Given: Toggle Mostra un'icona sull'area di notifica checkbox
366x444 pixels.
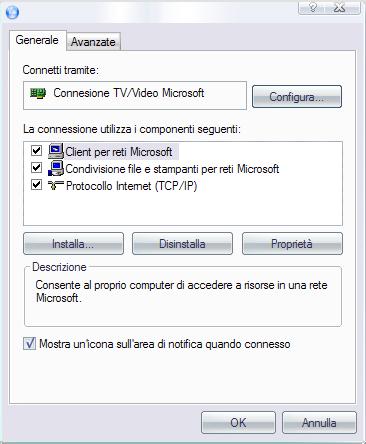Looking at the screenshot, I should (29, 343).
